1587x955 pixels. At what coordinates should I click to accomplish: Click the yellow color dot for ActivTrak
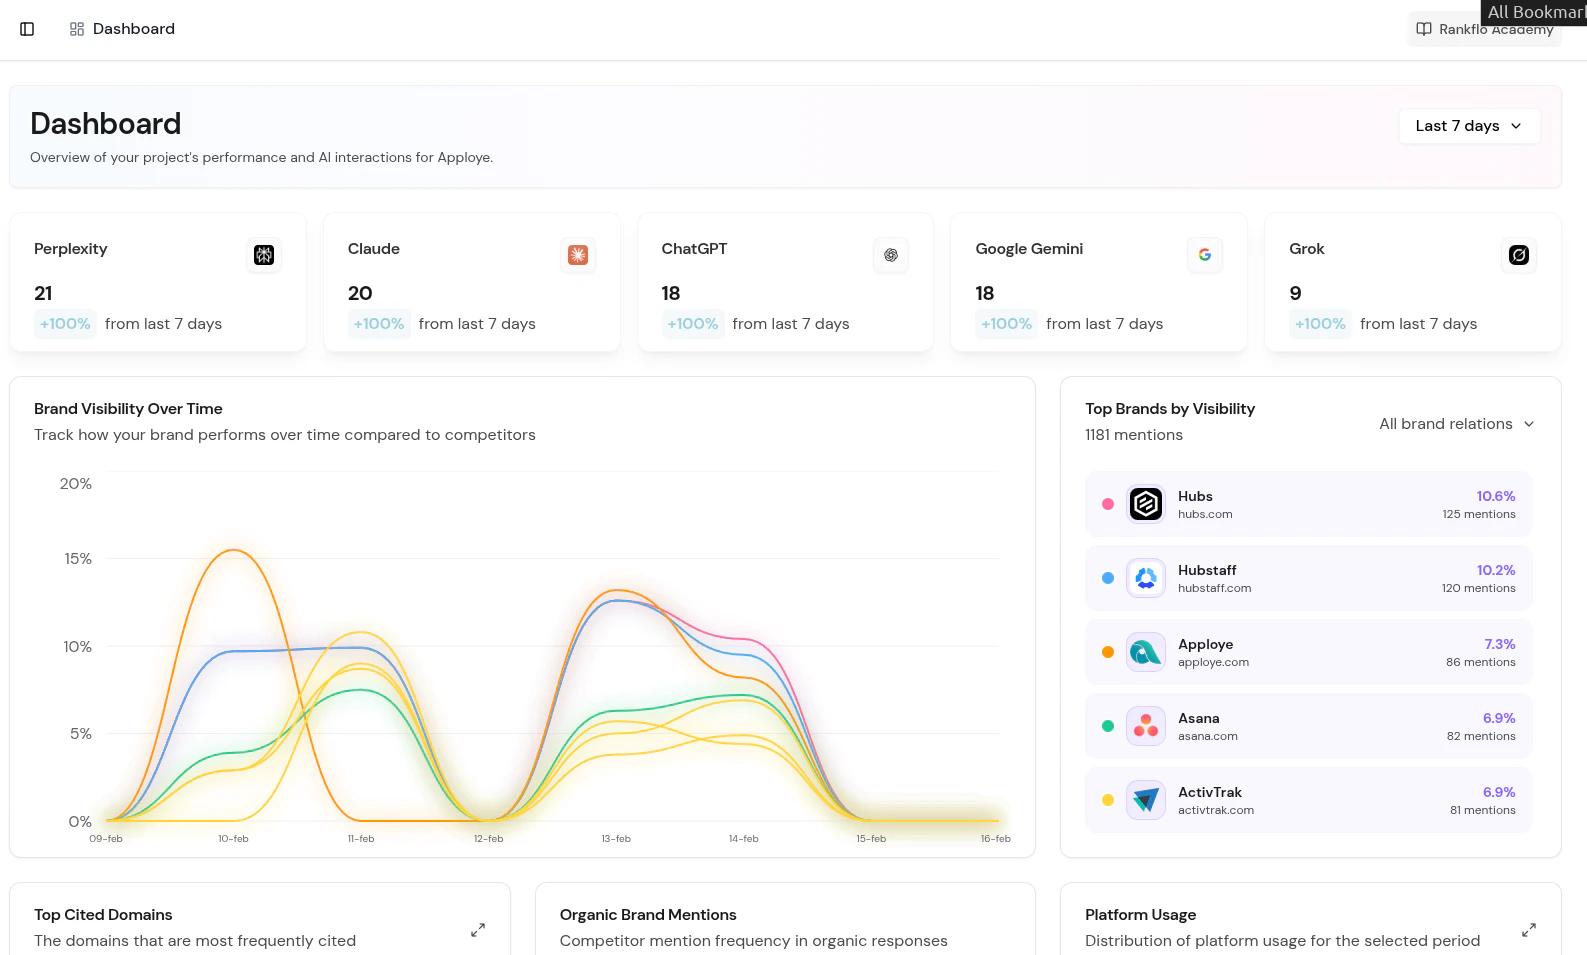pos(1108,800)
